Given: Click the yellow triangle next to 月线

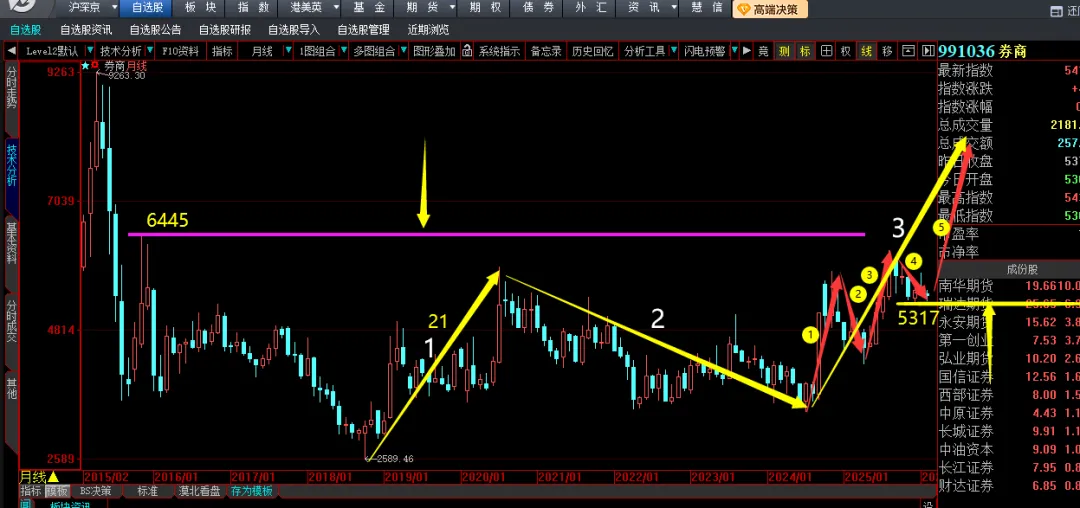Looking at the screenshot, I should tap(53, 476).
